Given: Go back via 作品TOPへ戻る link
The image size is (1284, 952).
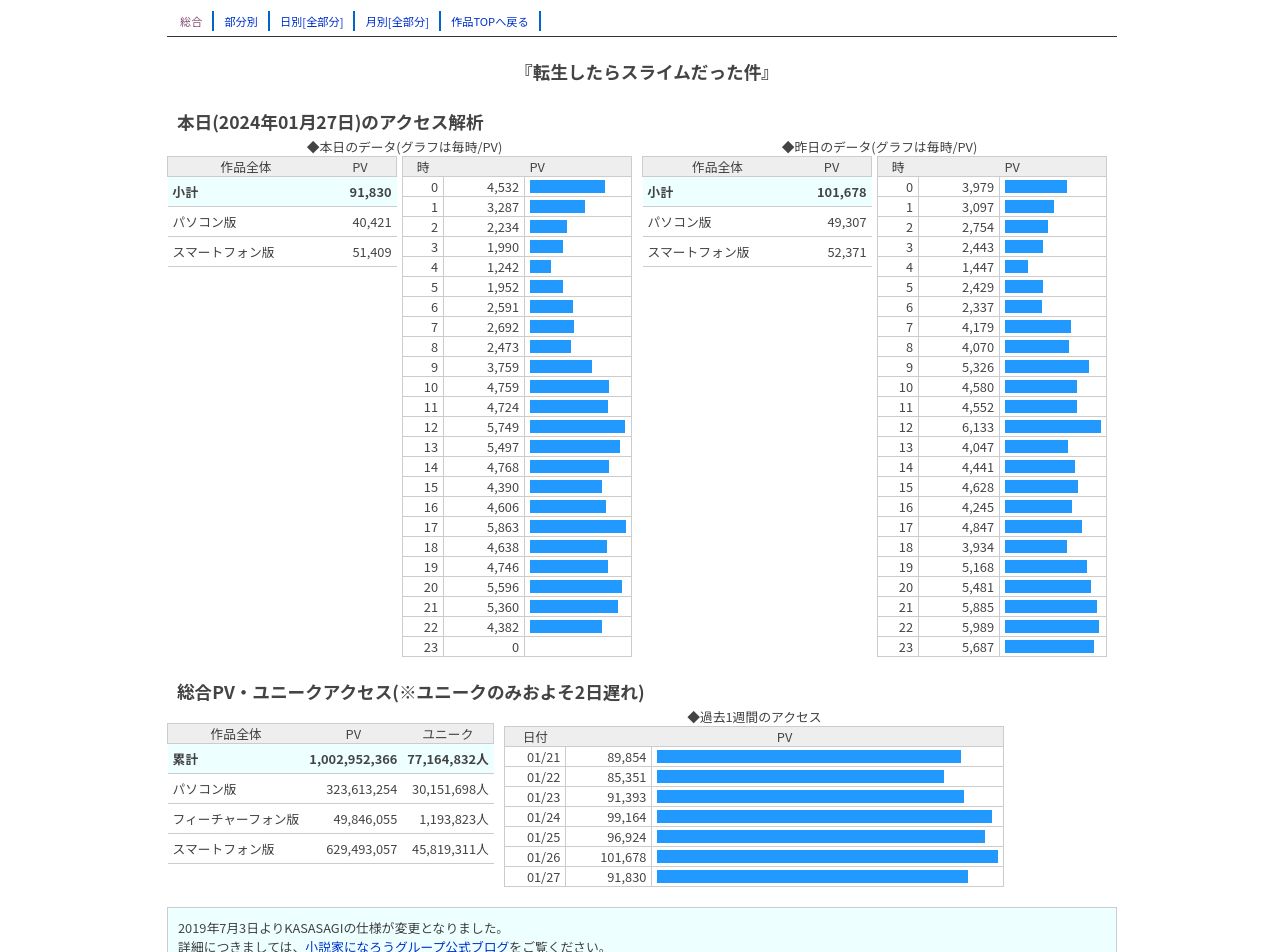Looking at the screenshot, I should click(x=490, y=21).
